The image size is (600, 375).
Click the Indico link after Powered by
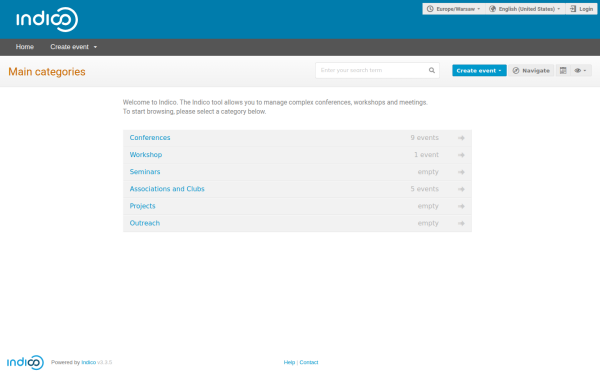89,362
